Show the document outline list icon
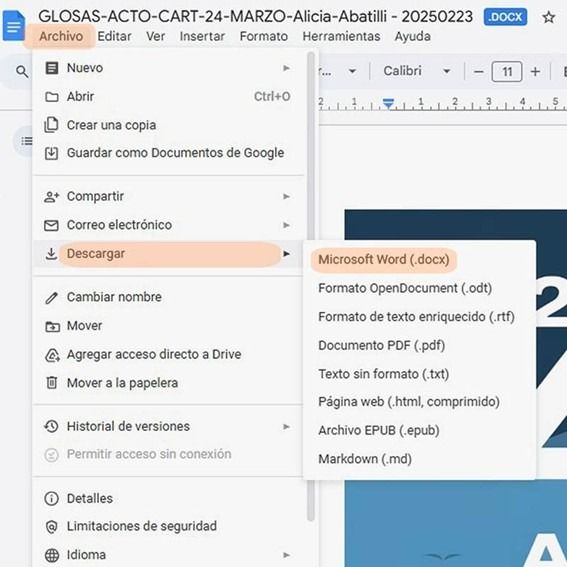Viewport: 567px width, 567px height. point(27,141)
